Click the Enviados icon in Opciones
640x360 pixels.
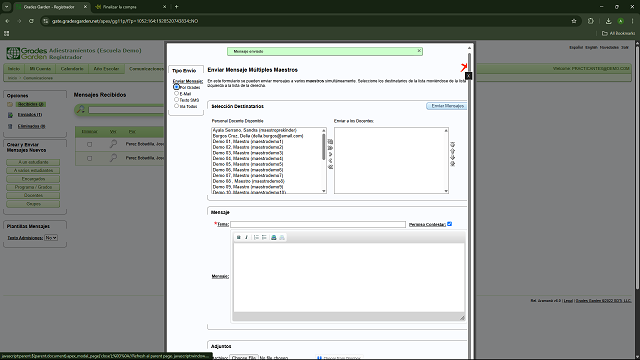[x=10, y=115]
